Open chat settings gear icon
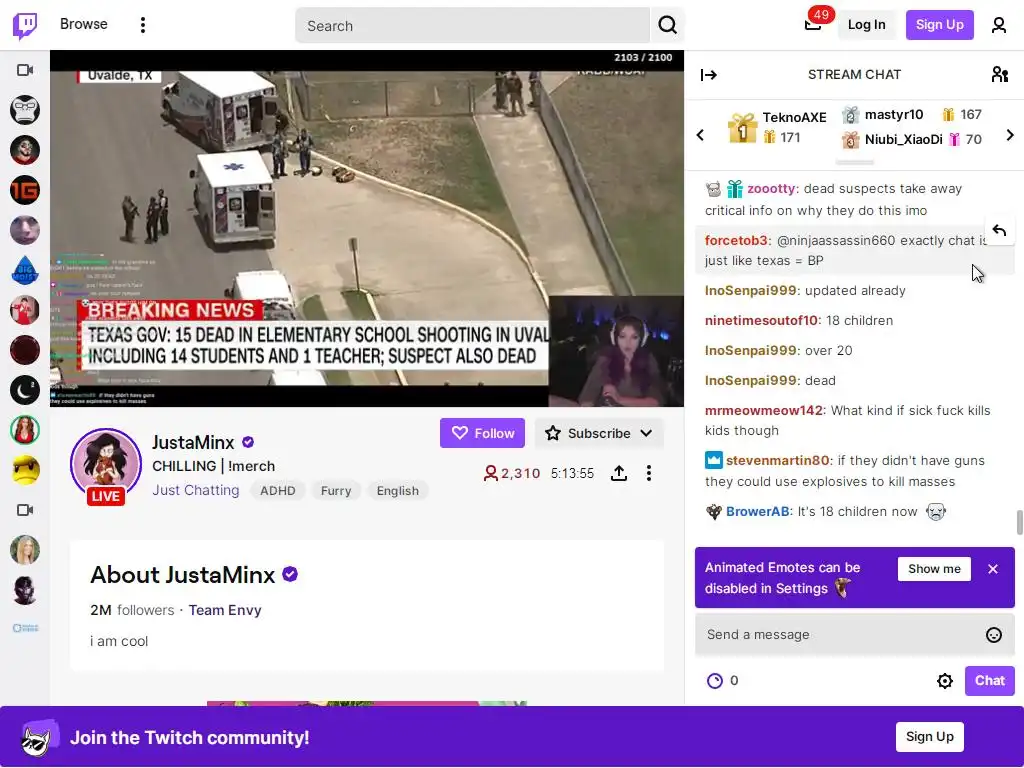 (944, 681)
